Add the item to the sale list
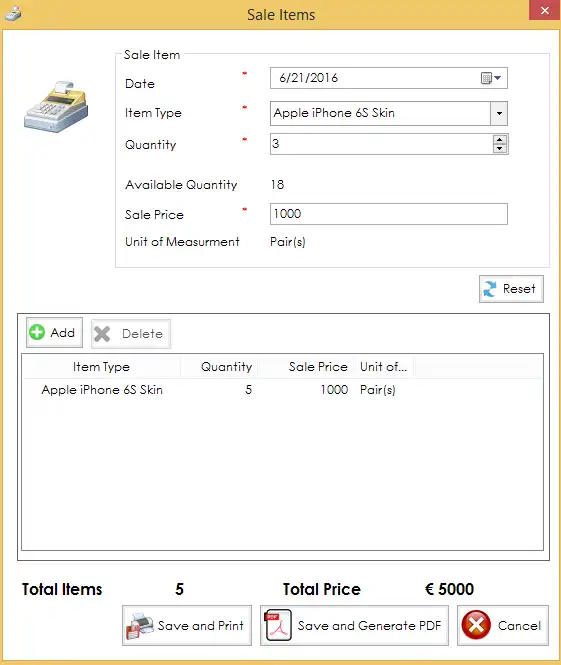The height and width of the screenshot is (665, 561). tap(54, 332)
